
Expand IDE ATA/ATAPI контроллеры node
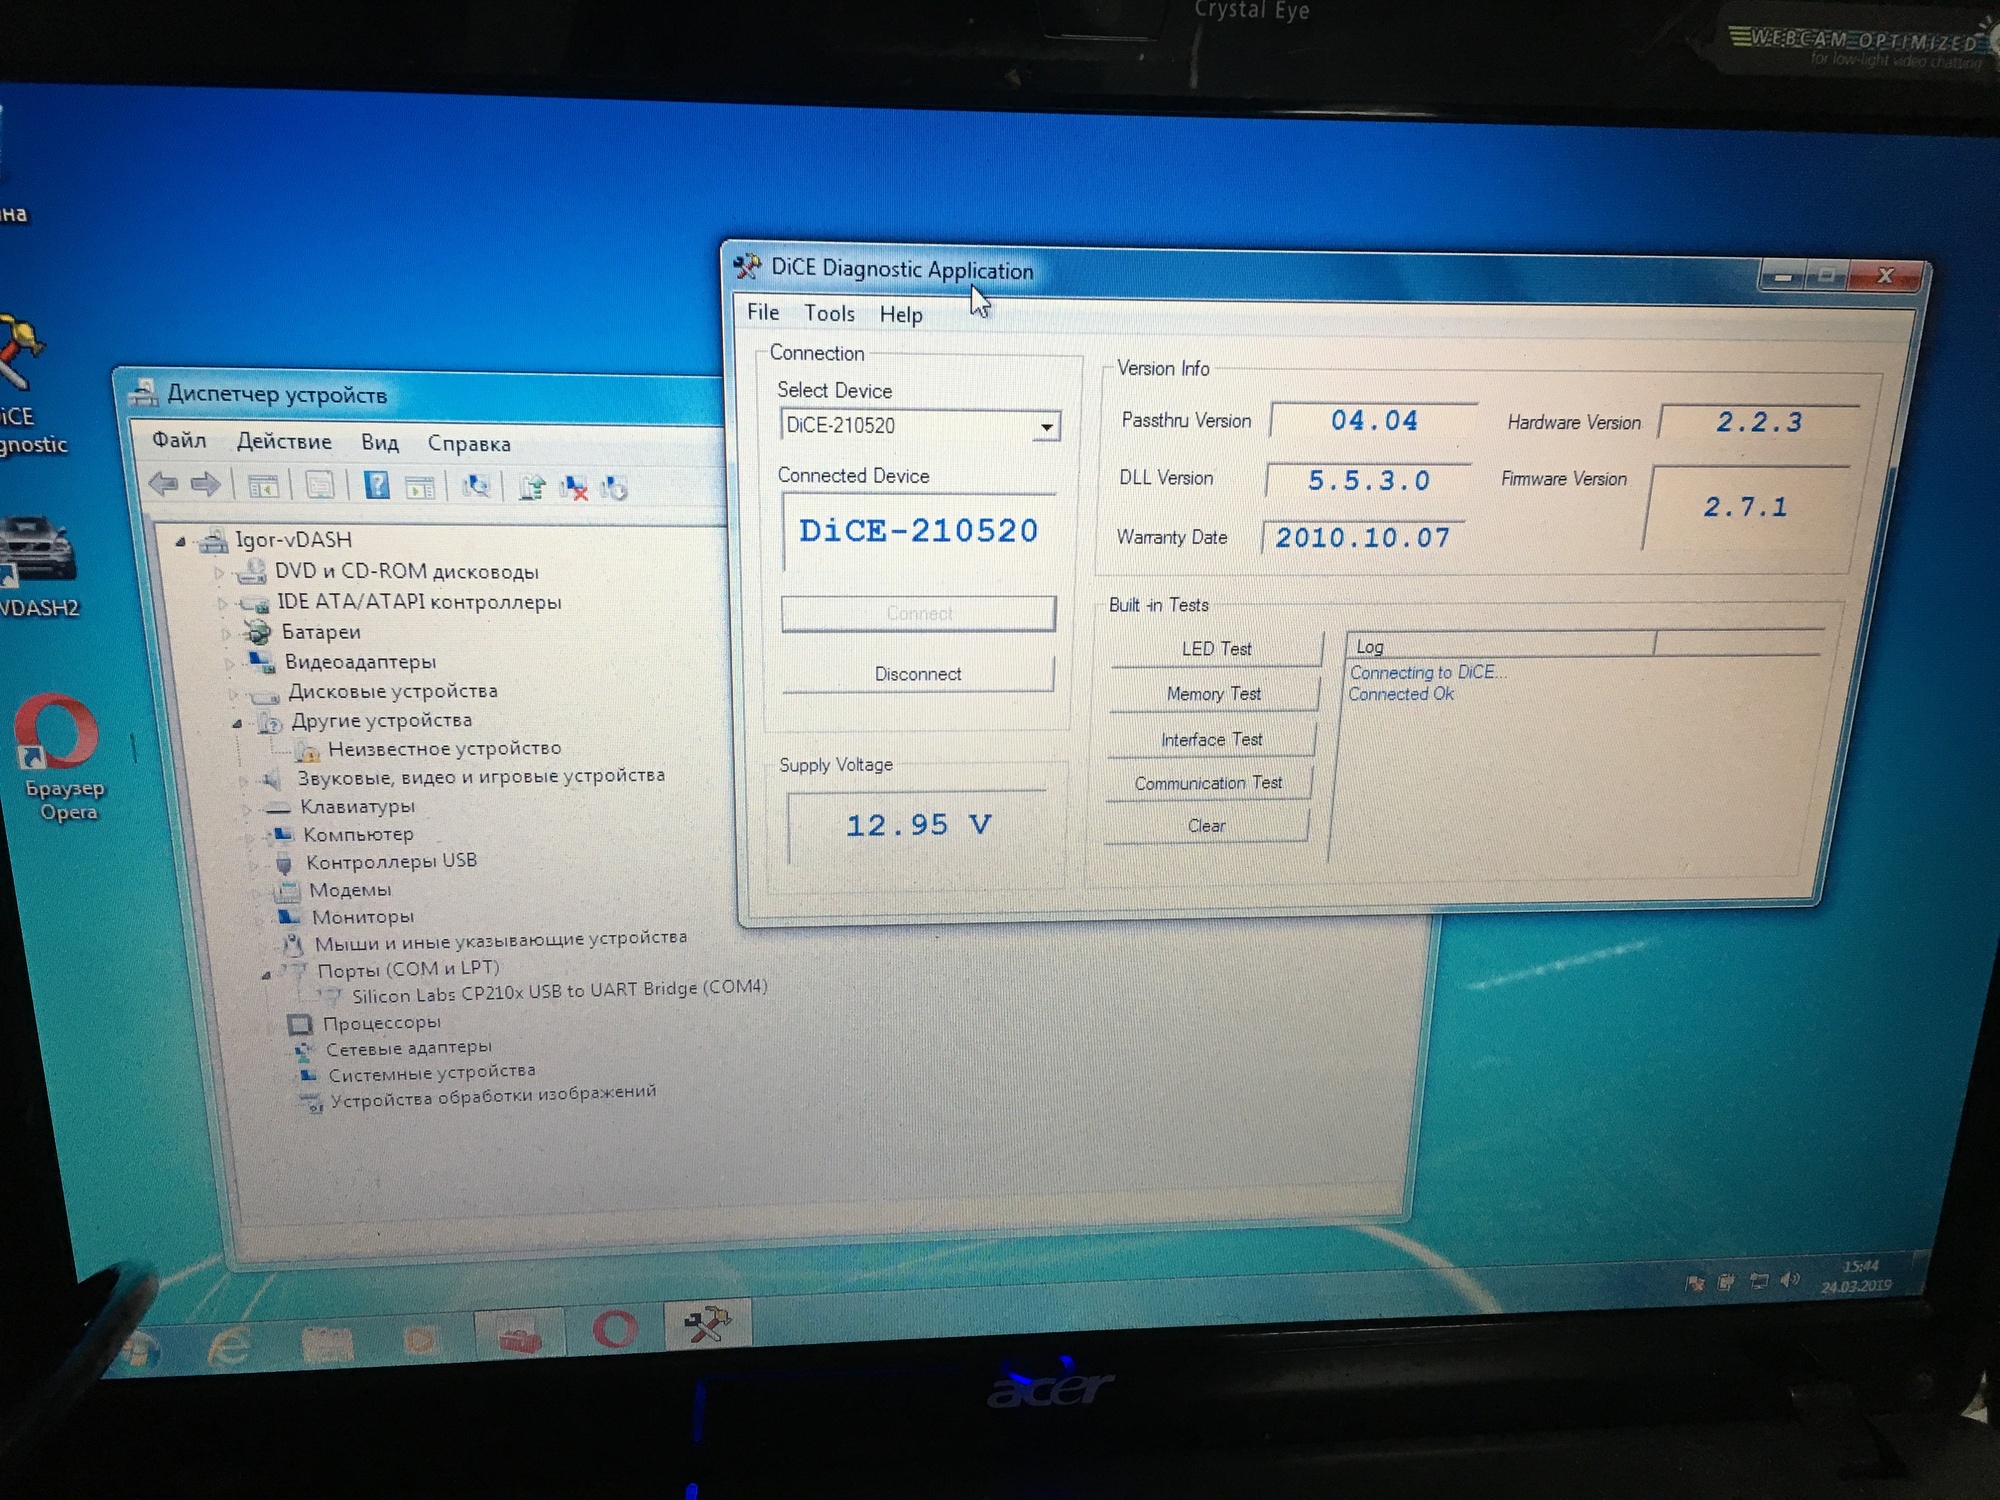coord(222,603)
